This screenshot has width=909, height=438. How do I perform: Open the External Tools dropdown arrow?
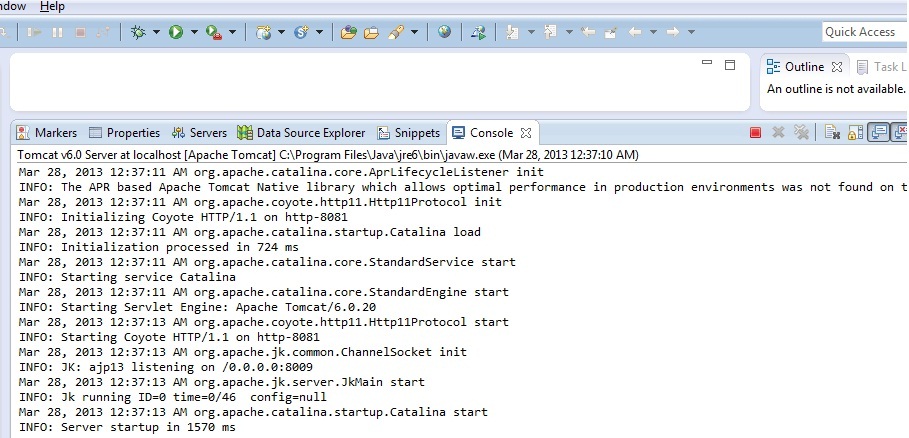pos(232,32)
